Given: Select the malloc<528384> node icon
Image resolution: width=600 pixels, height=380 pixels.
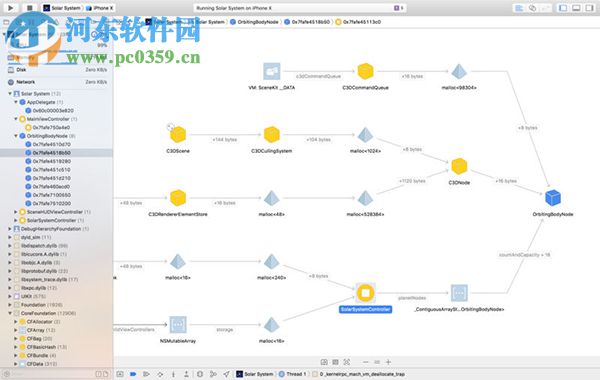Looking at the screenshot, I should (365, 198).
